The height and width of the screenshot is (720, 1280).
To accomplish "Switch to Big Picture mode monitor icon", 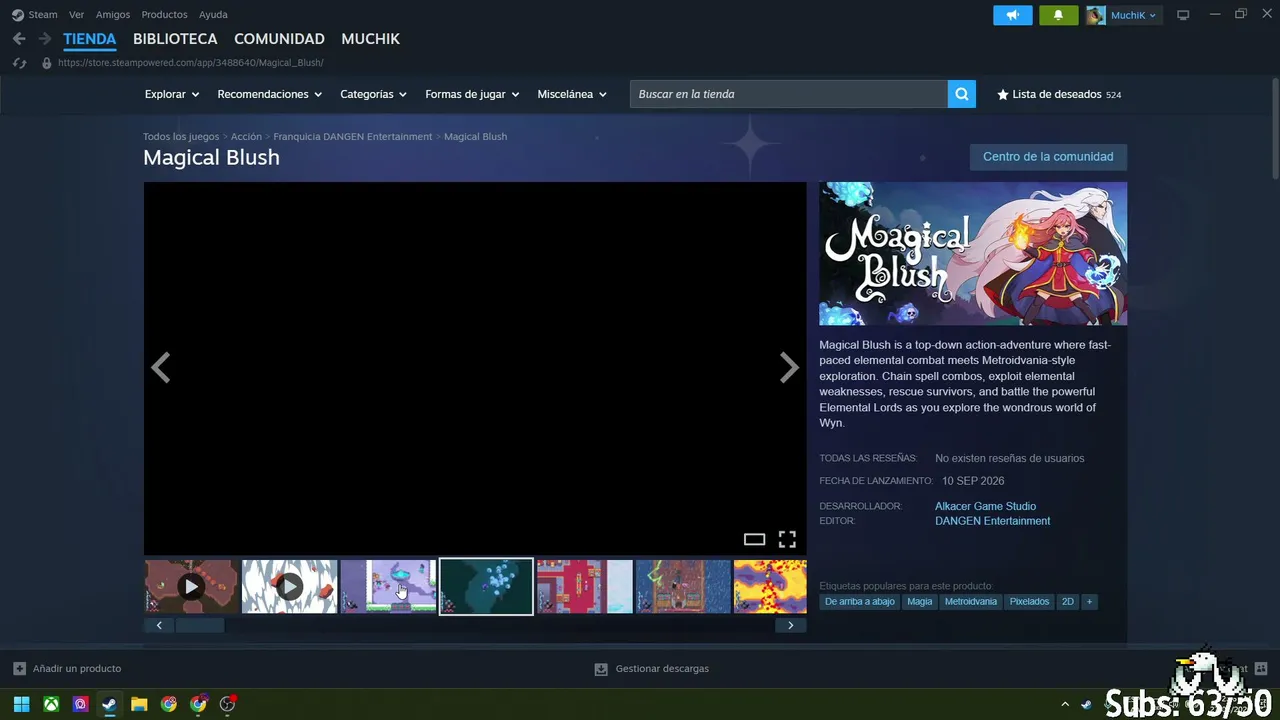I will [x=1183, y=15].
